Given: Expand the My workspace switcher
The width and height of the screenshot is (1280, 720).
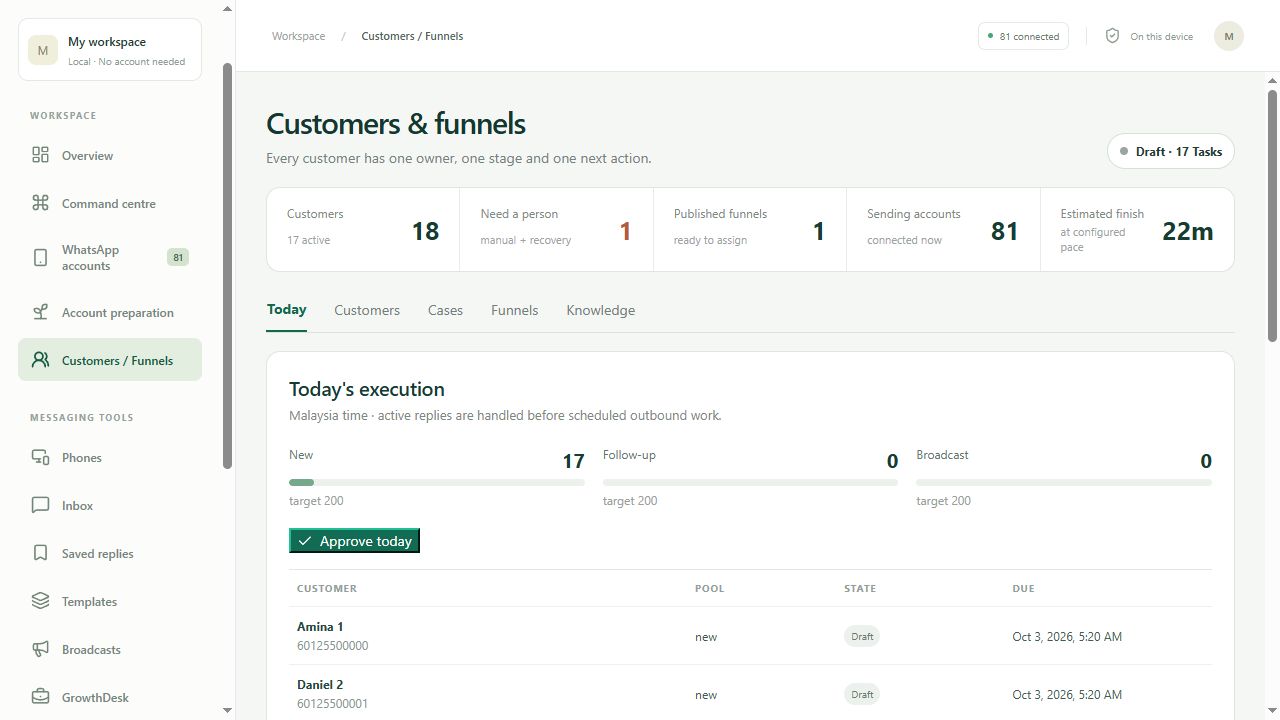Looking at the screenshot, I should [110, 49].
